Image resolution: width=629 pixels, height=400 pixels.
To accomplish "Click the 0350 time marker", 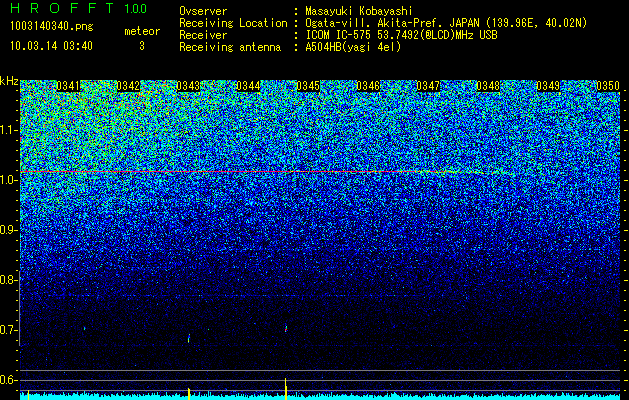I will coord(608,86).
